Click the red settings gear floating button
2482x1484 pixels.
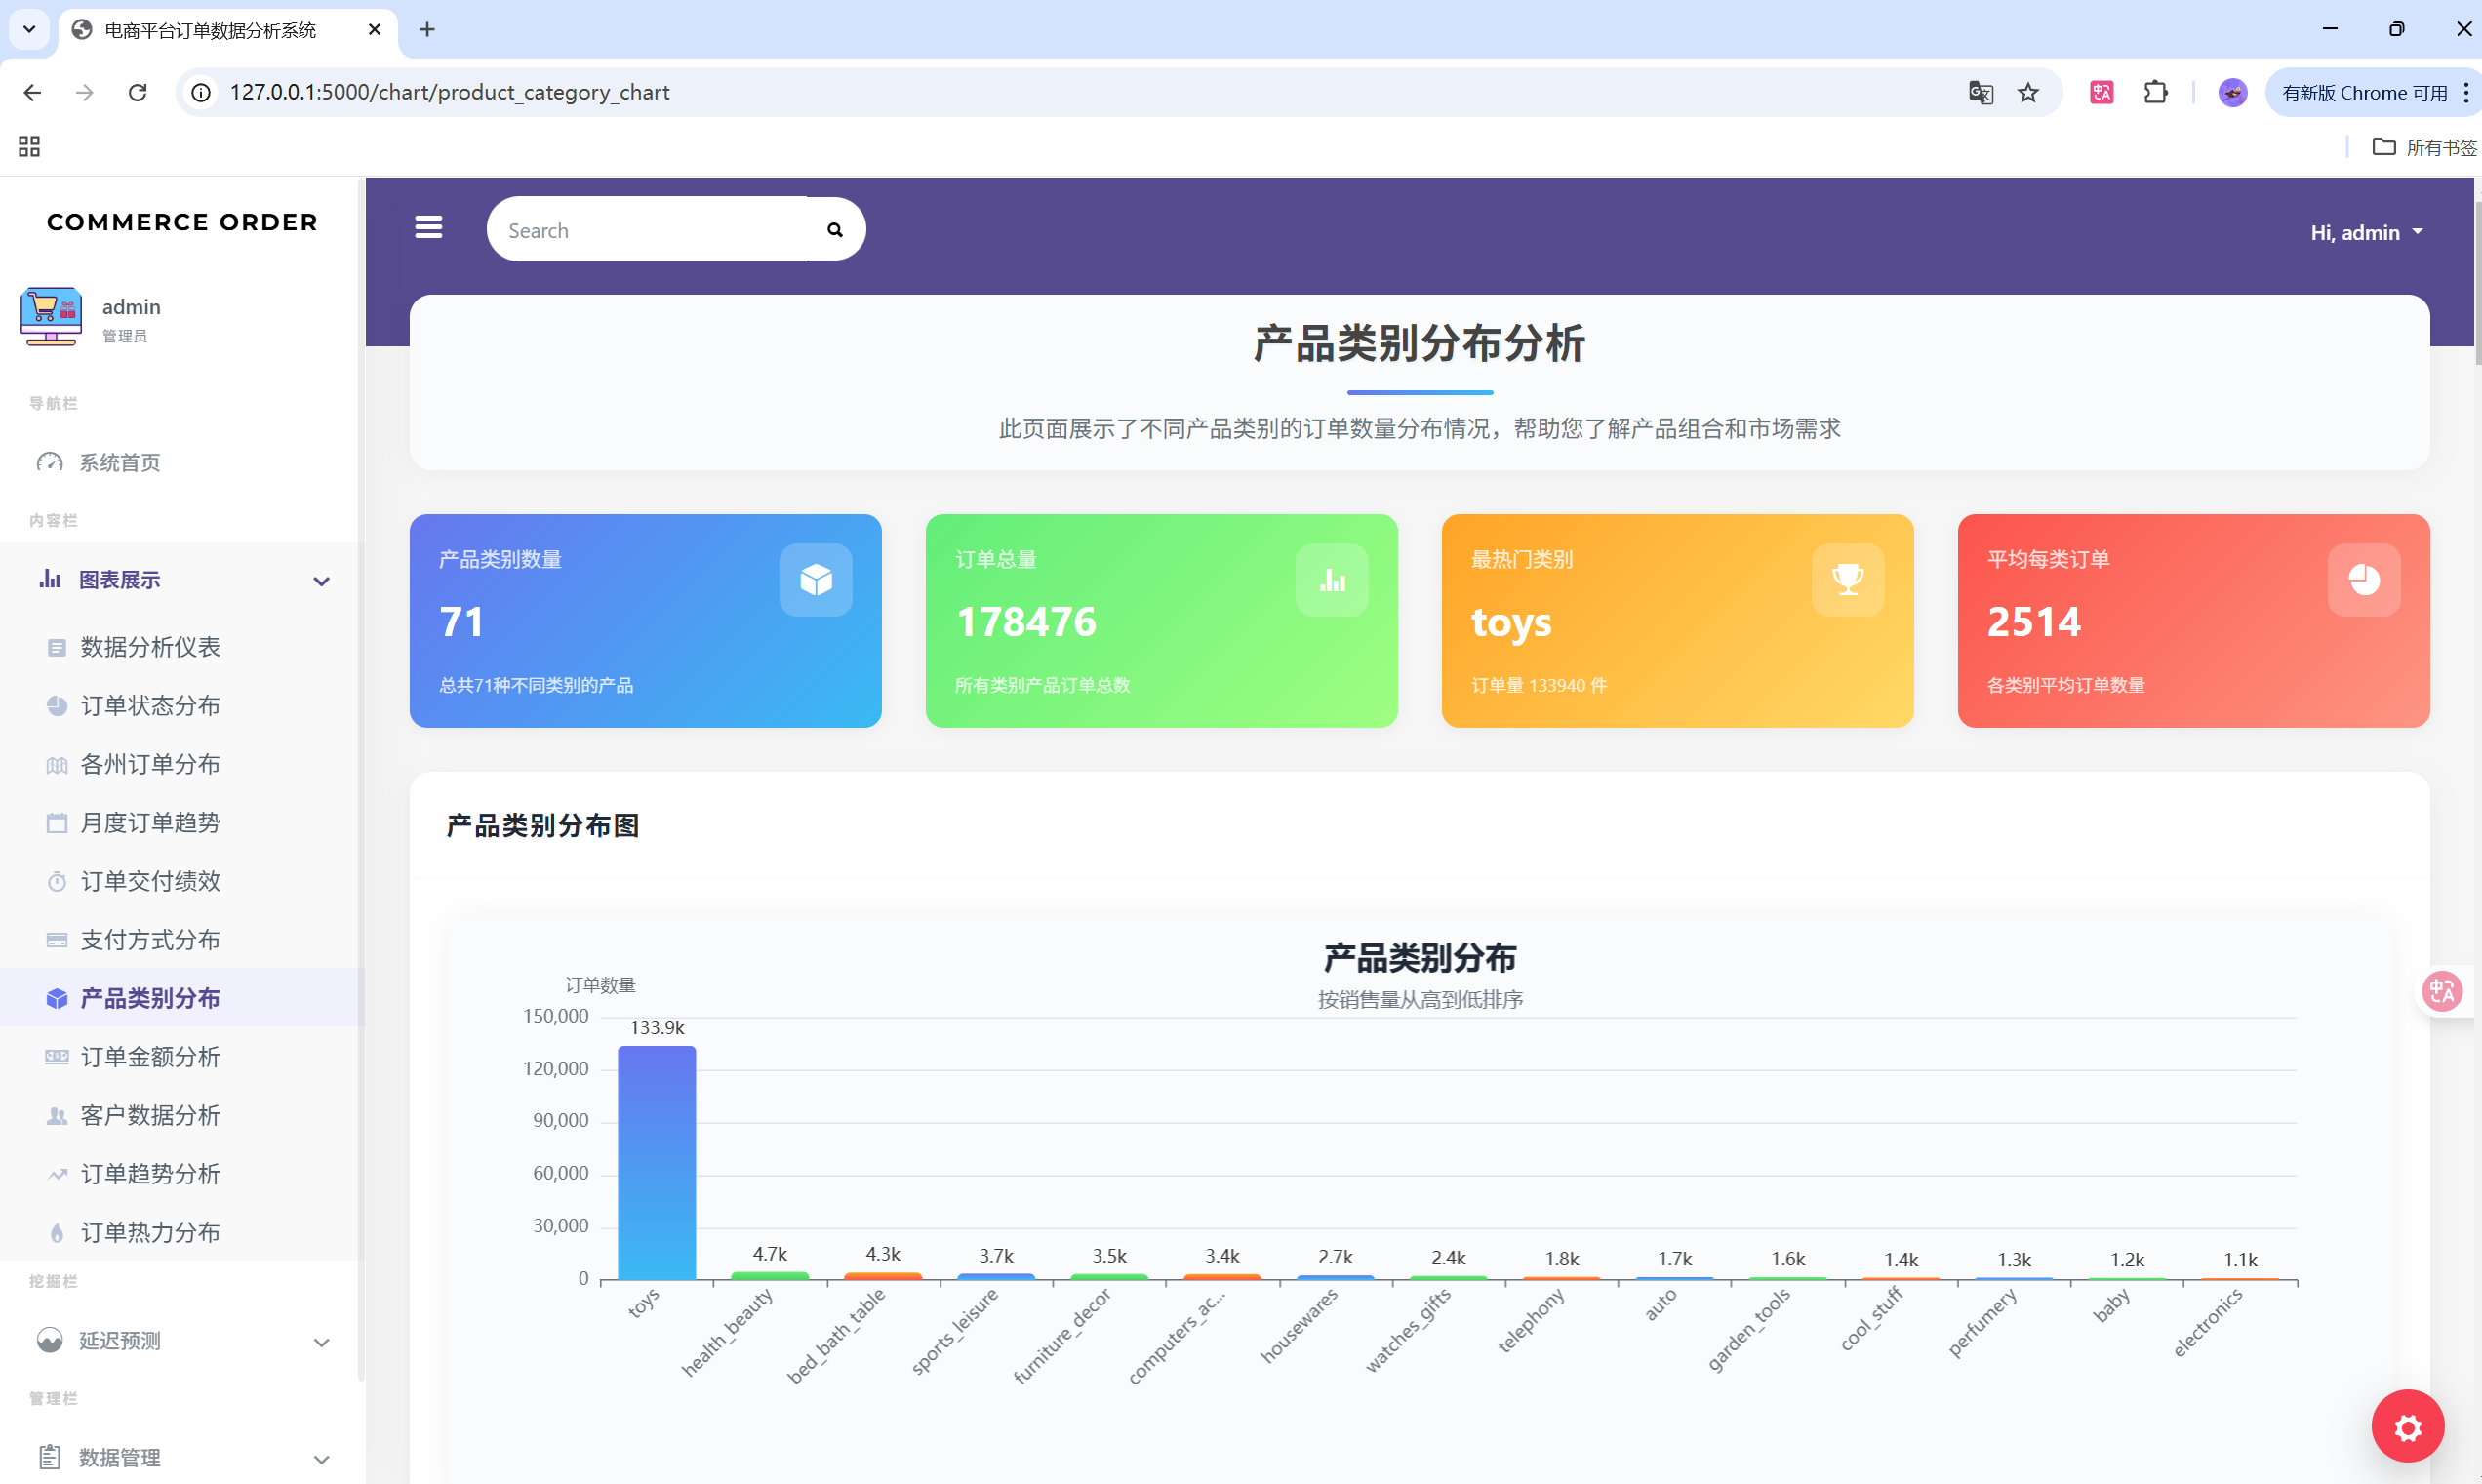pos(2407,1426)
